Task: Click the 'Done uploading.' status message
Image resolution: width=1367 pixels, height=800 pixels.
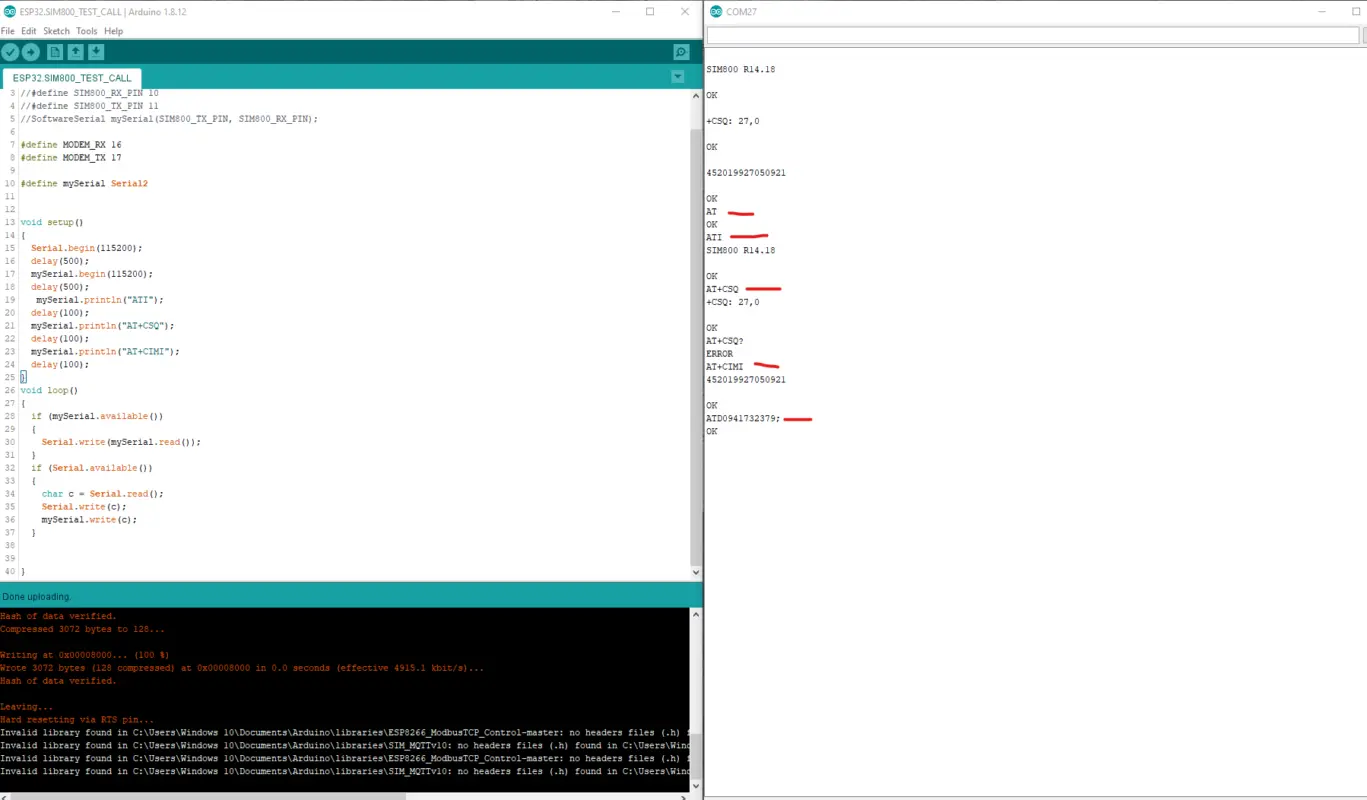Action: coord(37,597)
